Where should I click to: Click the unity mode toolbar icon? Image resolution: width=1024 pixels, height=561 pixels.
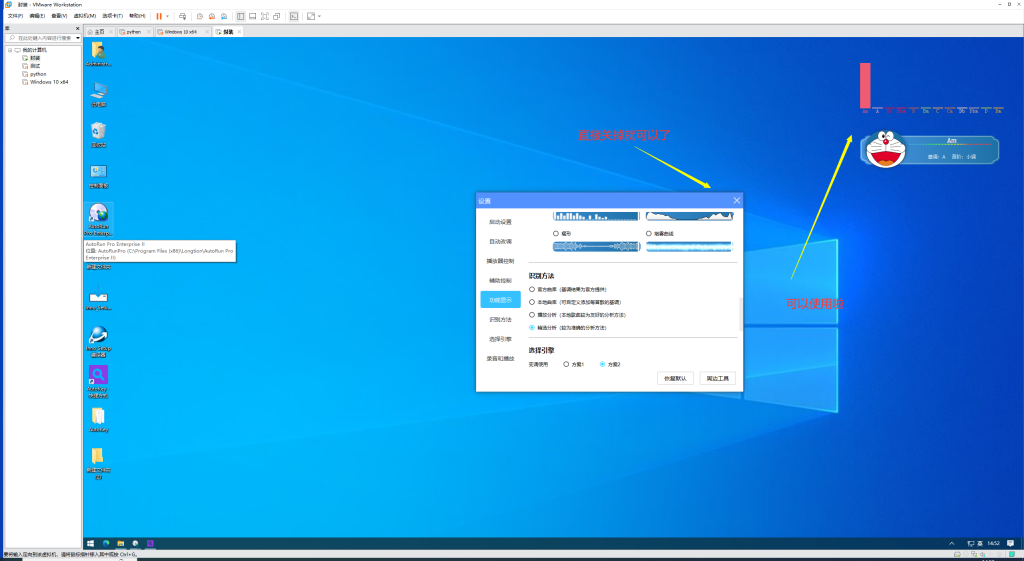[x=276, y=16]
